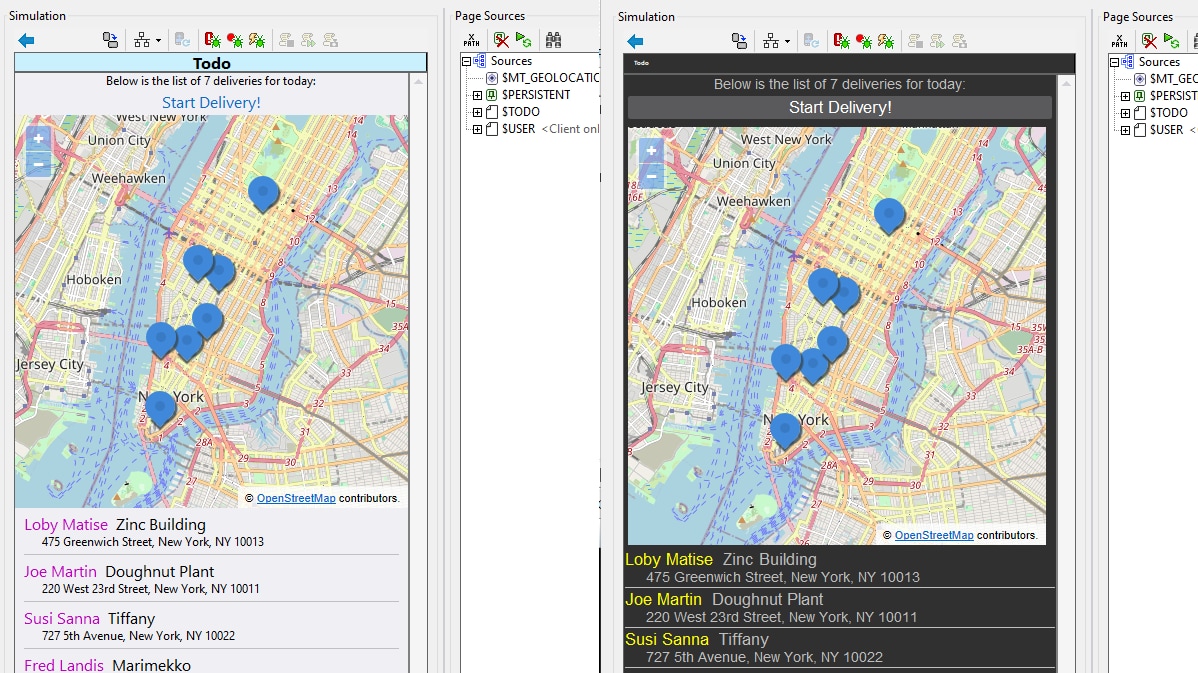Click the green play refresh icon in Page Sources
The height and width of the screenshot is (673, 1198).
[x=522, y=39]
